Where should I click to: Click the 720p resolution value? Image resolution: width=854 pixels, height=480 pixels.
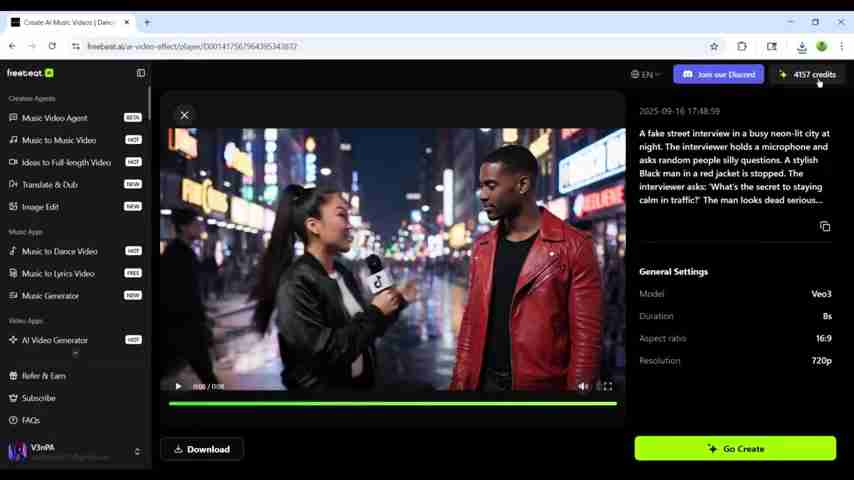point(821,361)
